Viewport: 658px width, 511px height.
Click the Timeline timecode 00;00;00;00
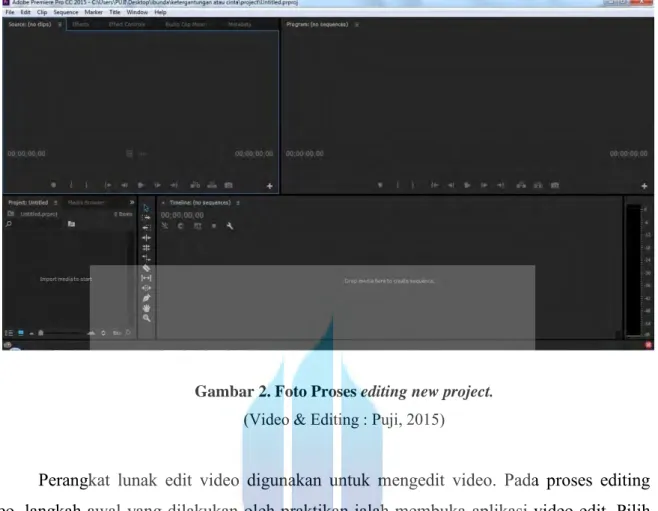[182, 215]
